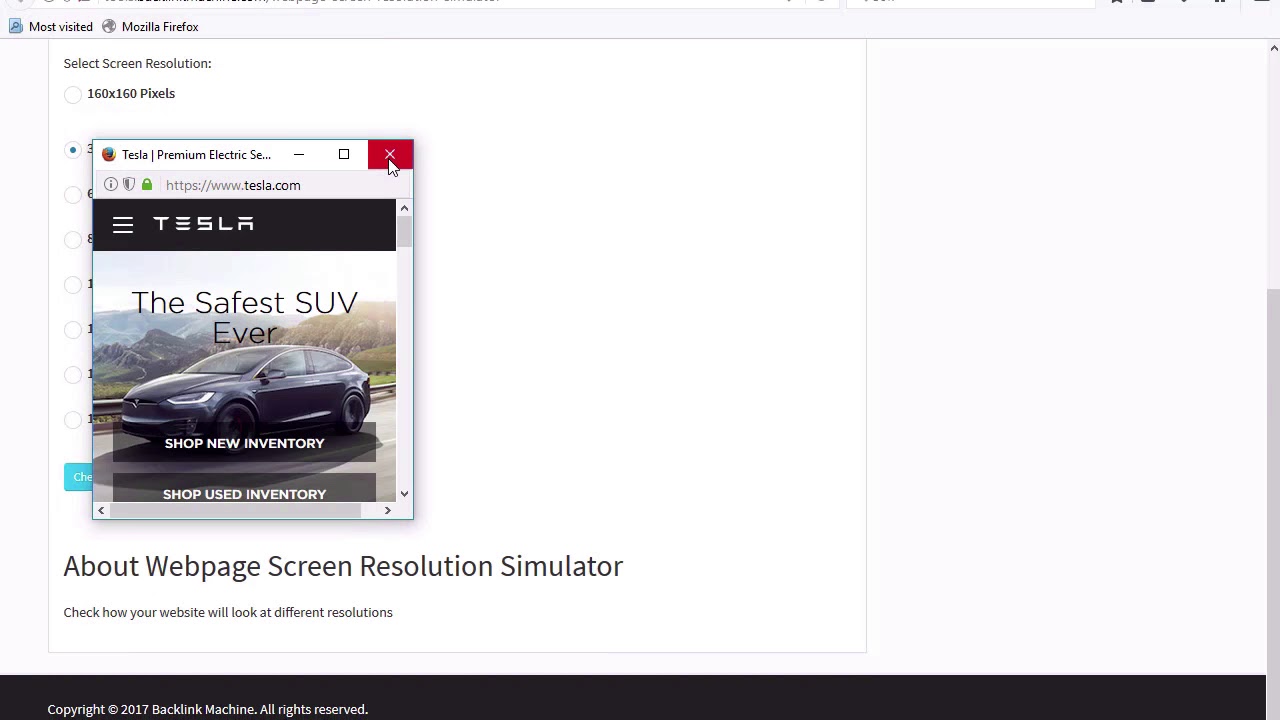
Task: Click the Backlink Machine copyright text
Action: point(207,709)
